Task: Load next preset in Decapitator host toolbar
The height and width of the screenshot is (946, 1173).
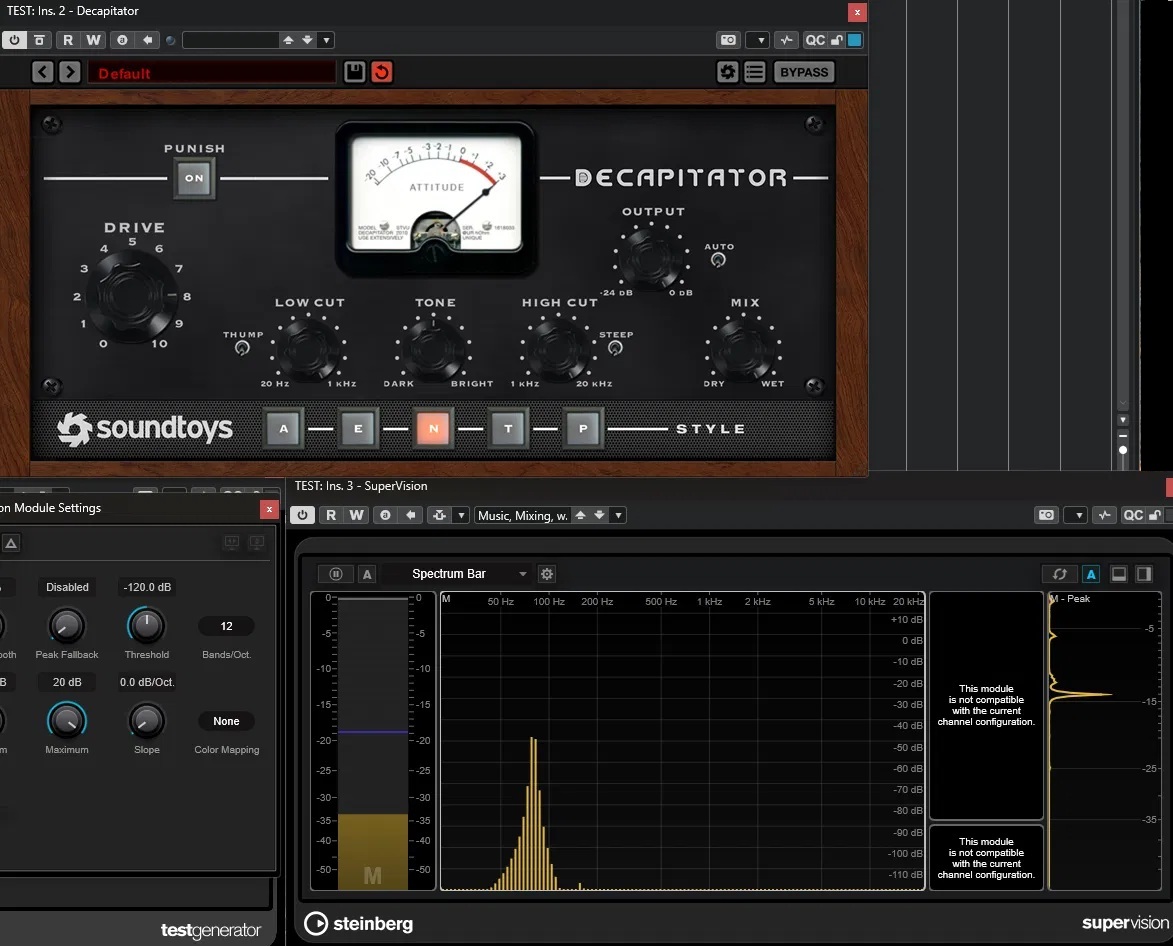Action: coord(307,40)
